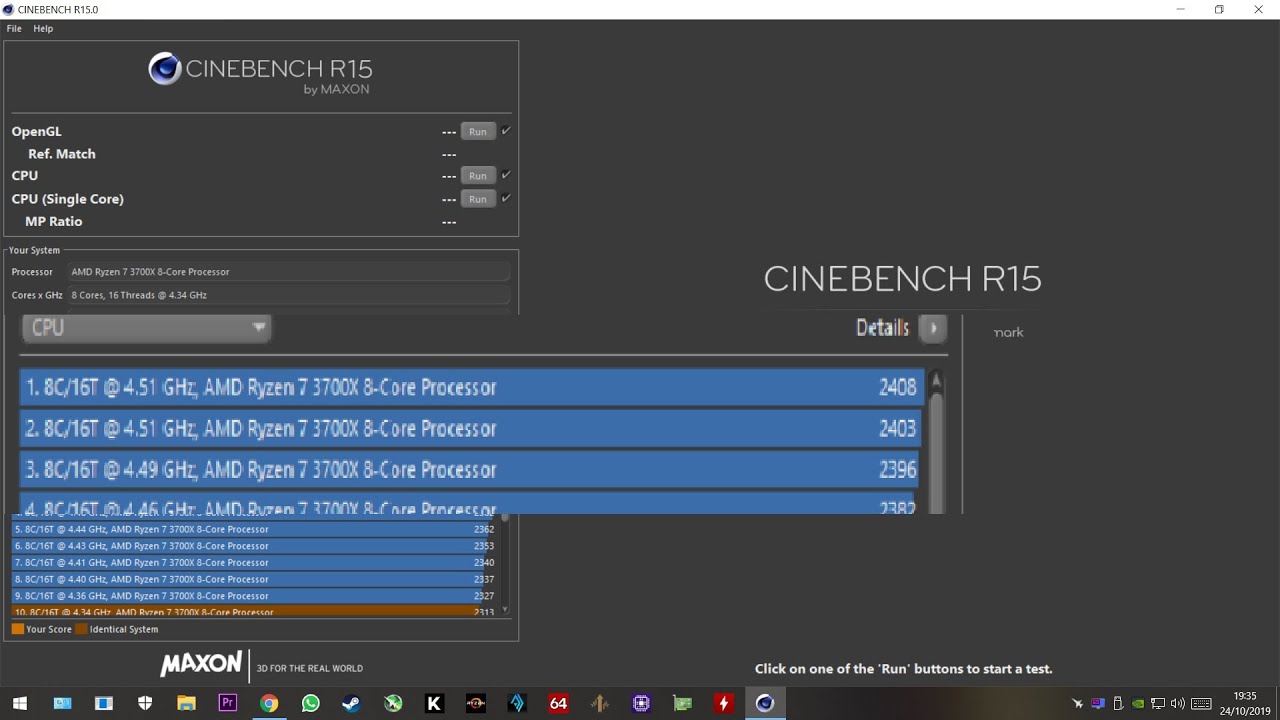Click the Processor name field

[x=289, y=272]
